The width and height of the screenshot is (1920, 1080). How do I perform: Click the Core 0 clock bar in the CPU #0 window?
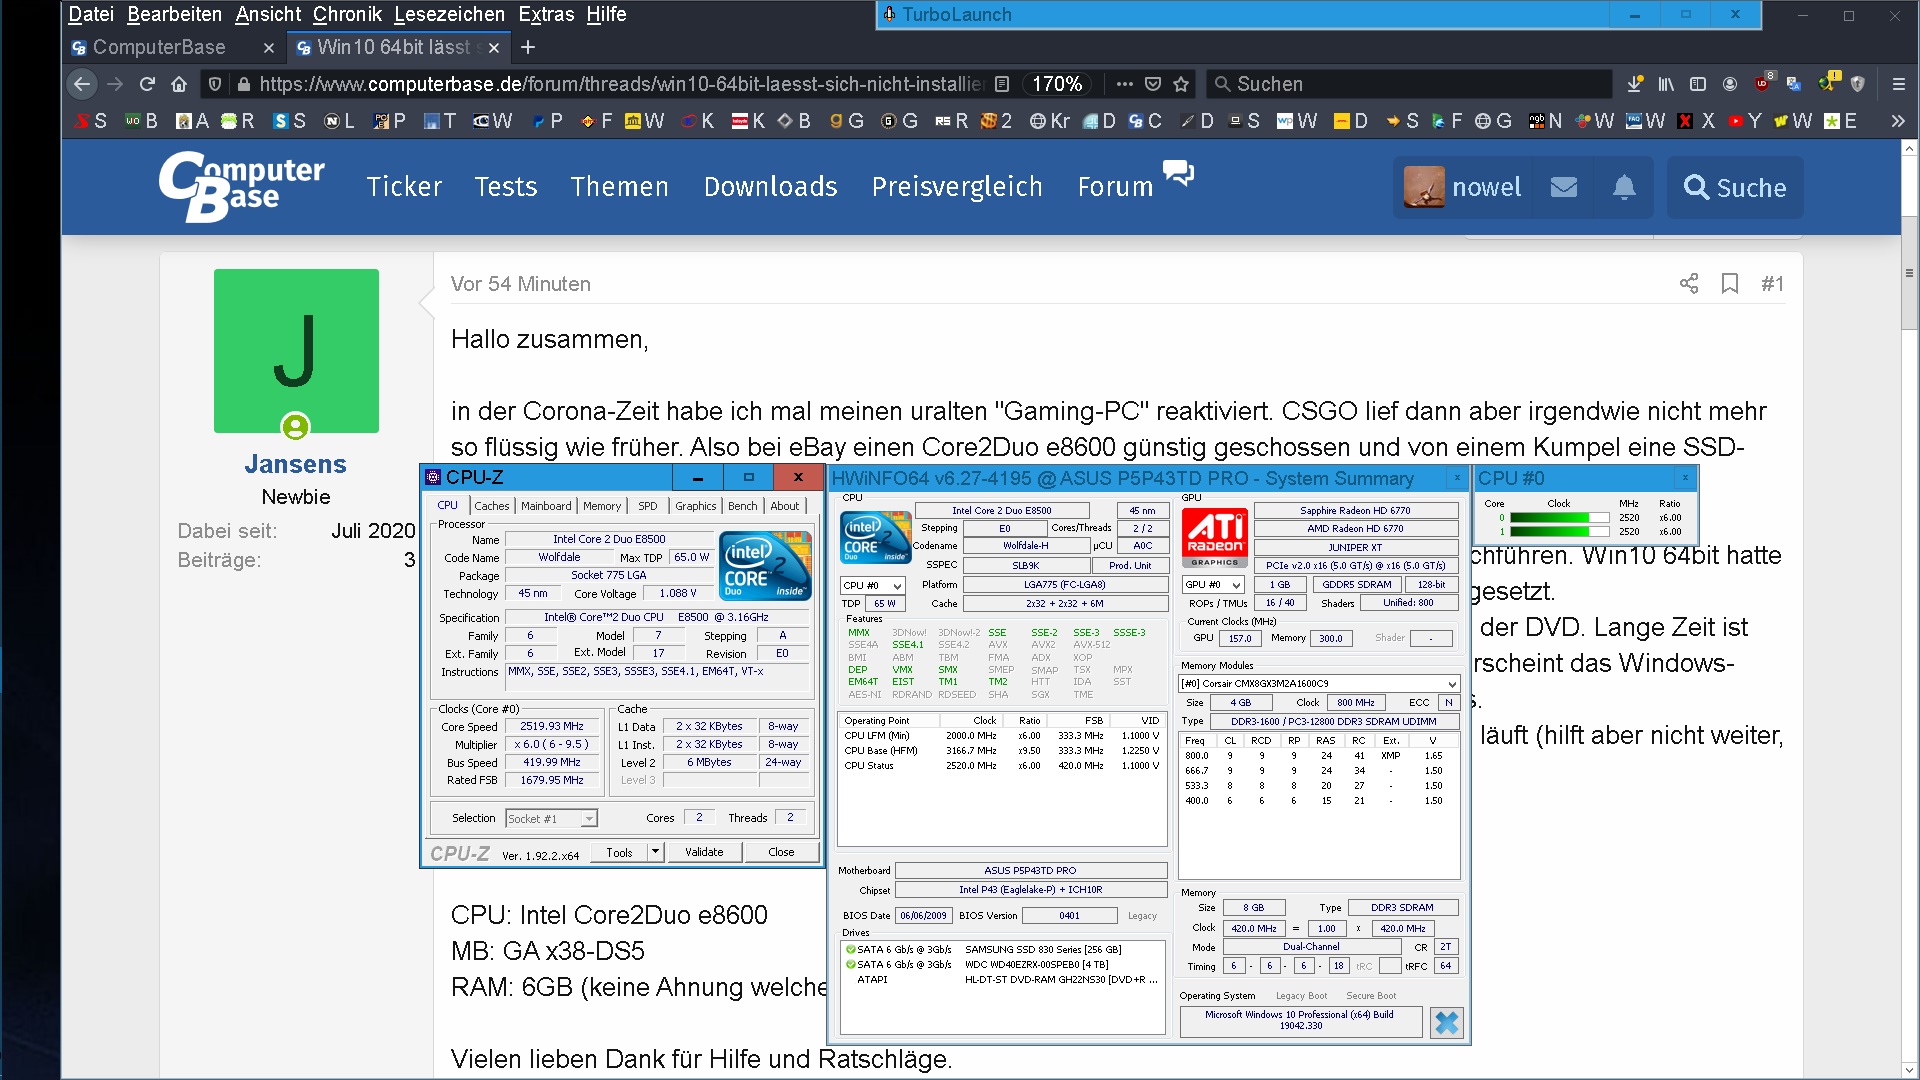[x=1558, y=518]
